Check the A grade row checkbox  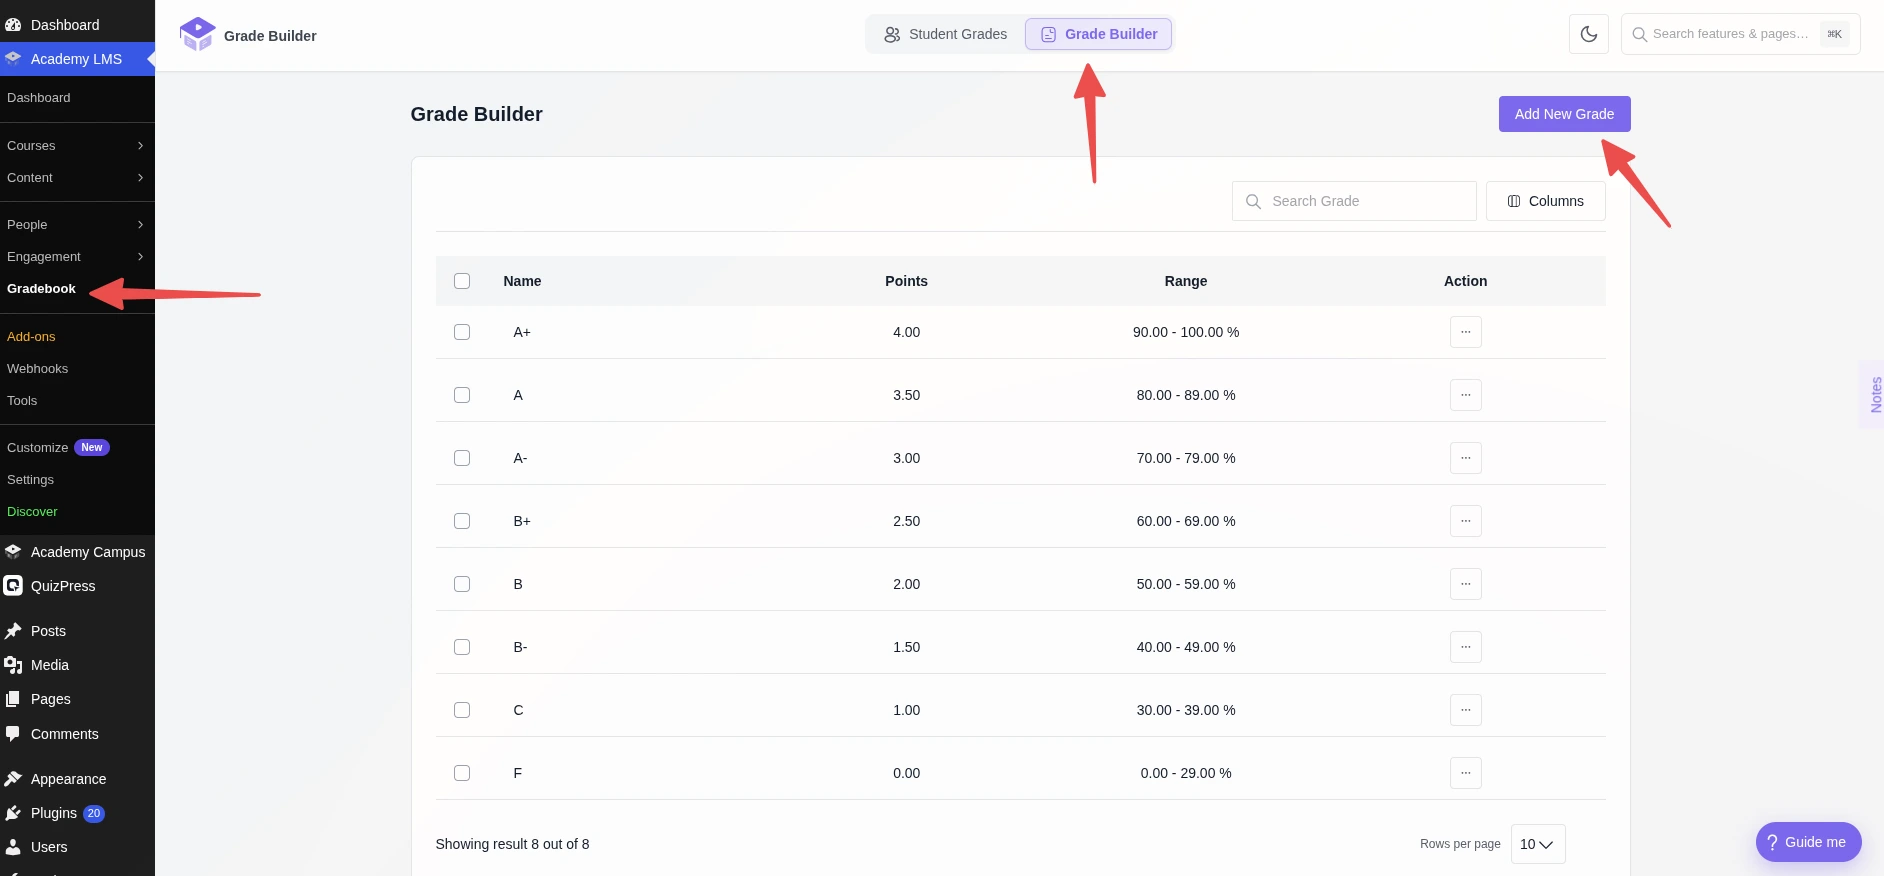point(462,395)
